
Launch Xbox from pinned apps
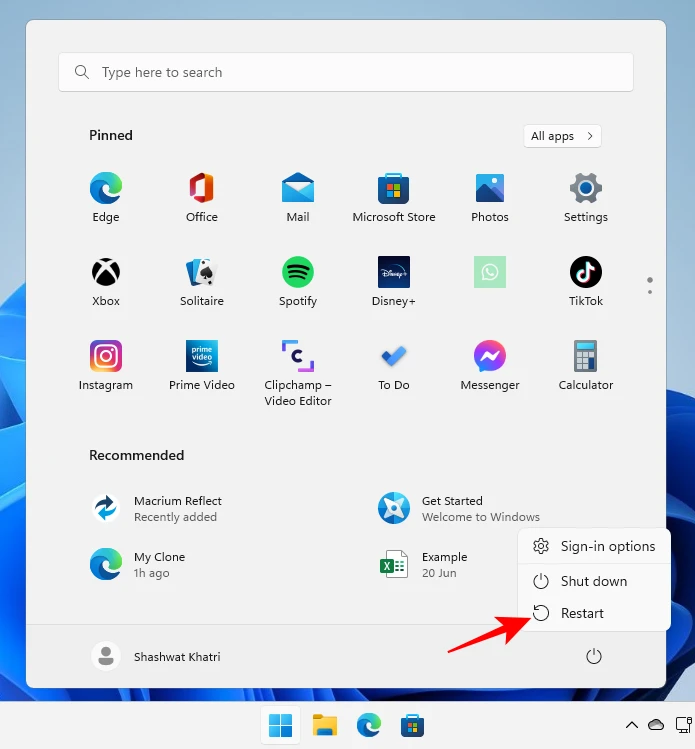pos(106,281)
